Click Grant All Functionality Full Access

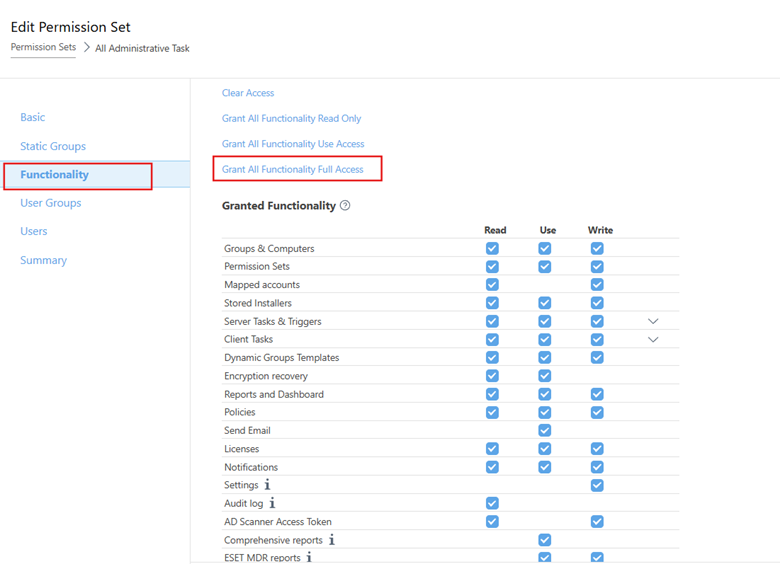293,169
